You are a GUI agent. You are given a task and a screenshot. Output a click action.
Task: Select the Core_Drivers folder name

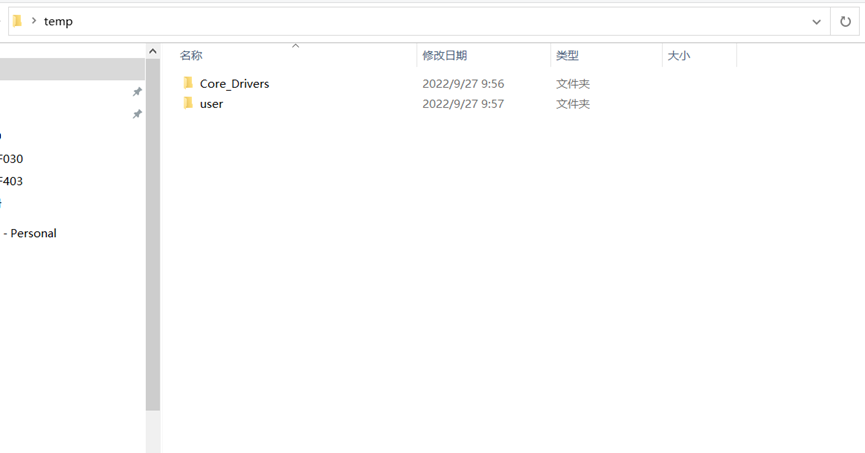(x=234, y=84)
